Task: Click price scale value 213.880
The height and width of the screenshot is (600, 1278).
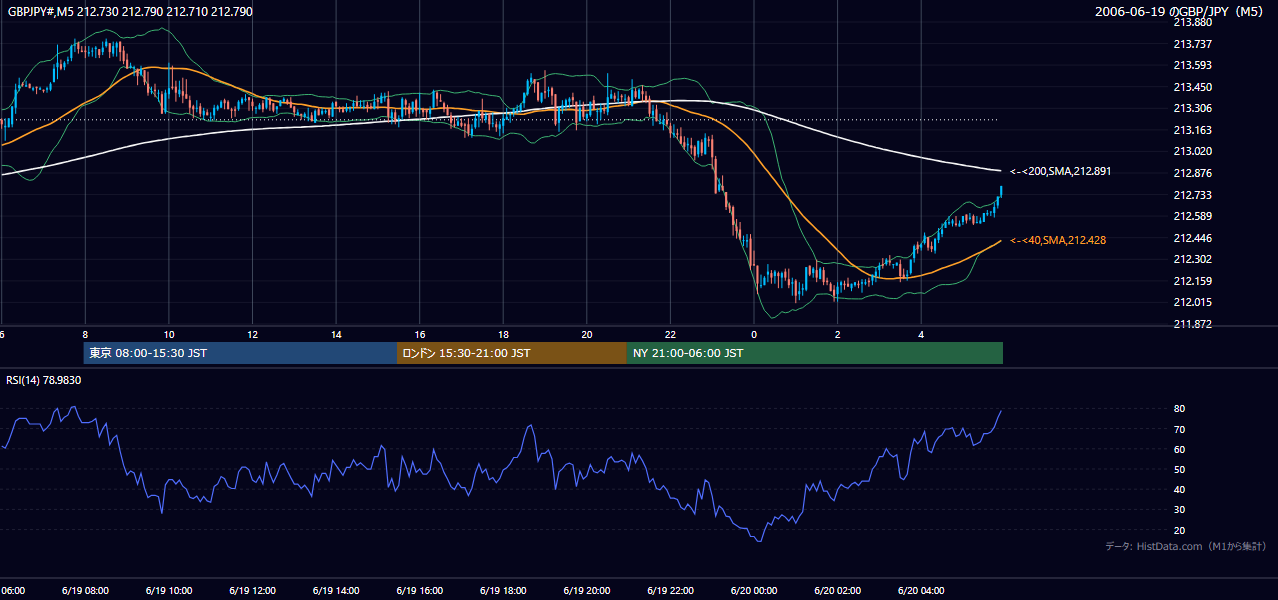Action: tap(1191, 22)
